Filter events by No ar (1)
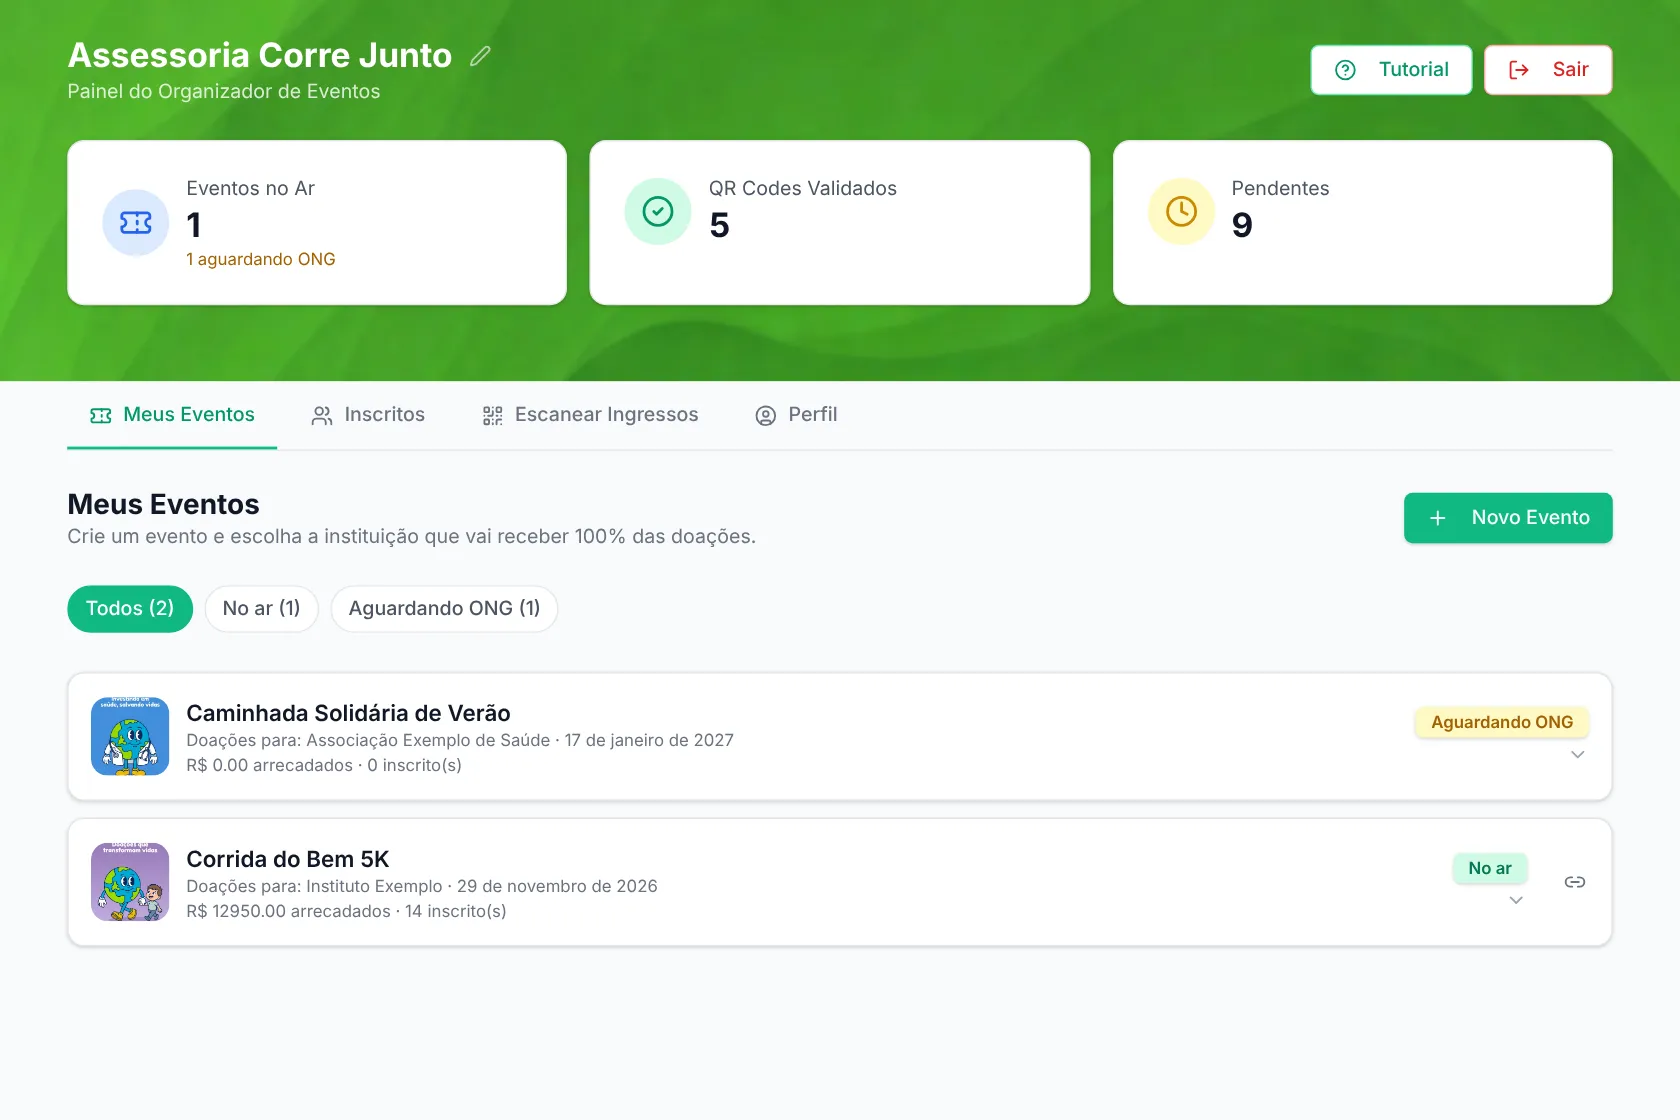This screenshot has width=1680, height=1120. click(x=261, y=609)
